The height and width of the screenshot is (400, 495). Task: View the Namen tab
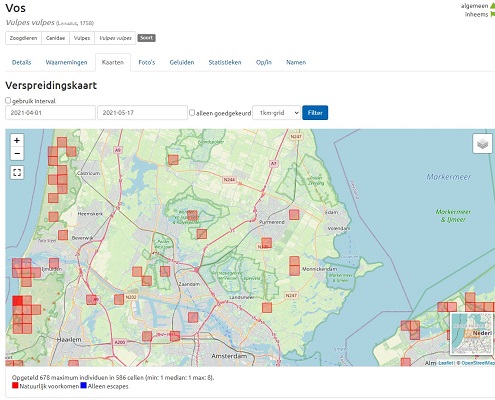coord(296,62)
